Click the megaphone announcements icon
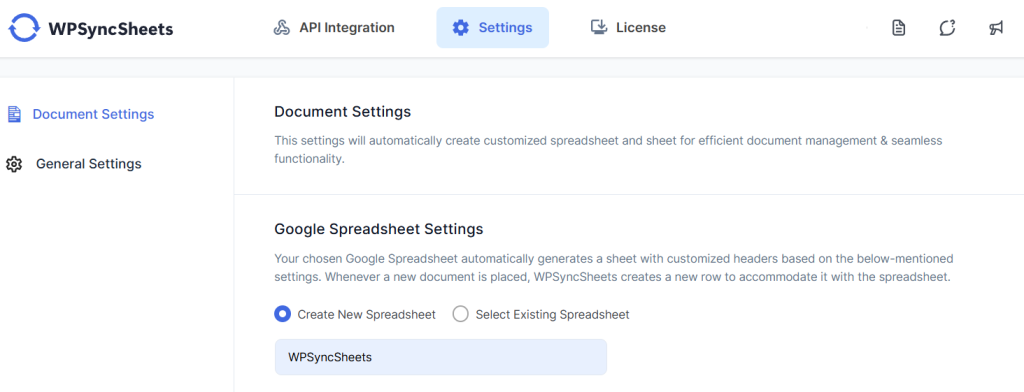The width and height of the screenshot is (1024, 392). coord(995,28)
